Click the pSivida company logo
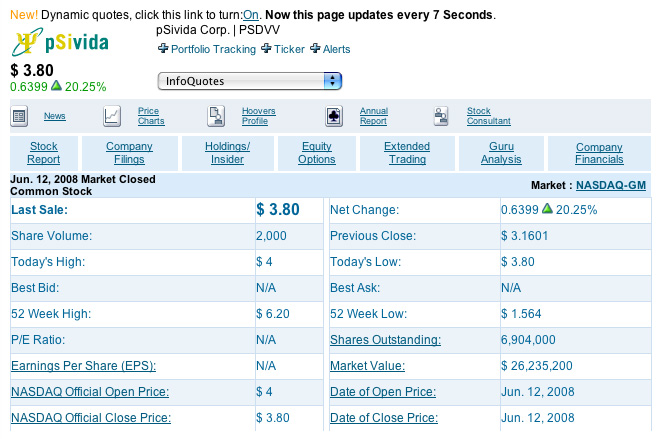Image resolution: width=656 pixels, height=439 pixels. (60, 41)
